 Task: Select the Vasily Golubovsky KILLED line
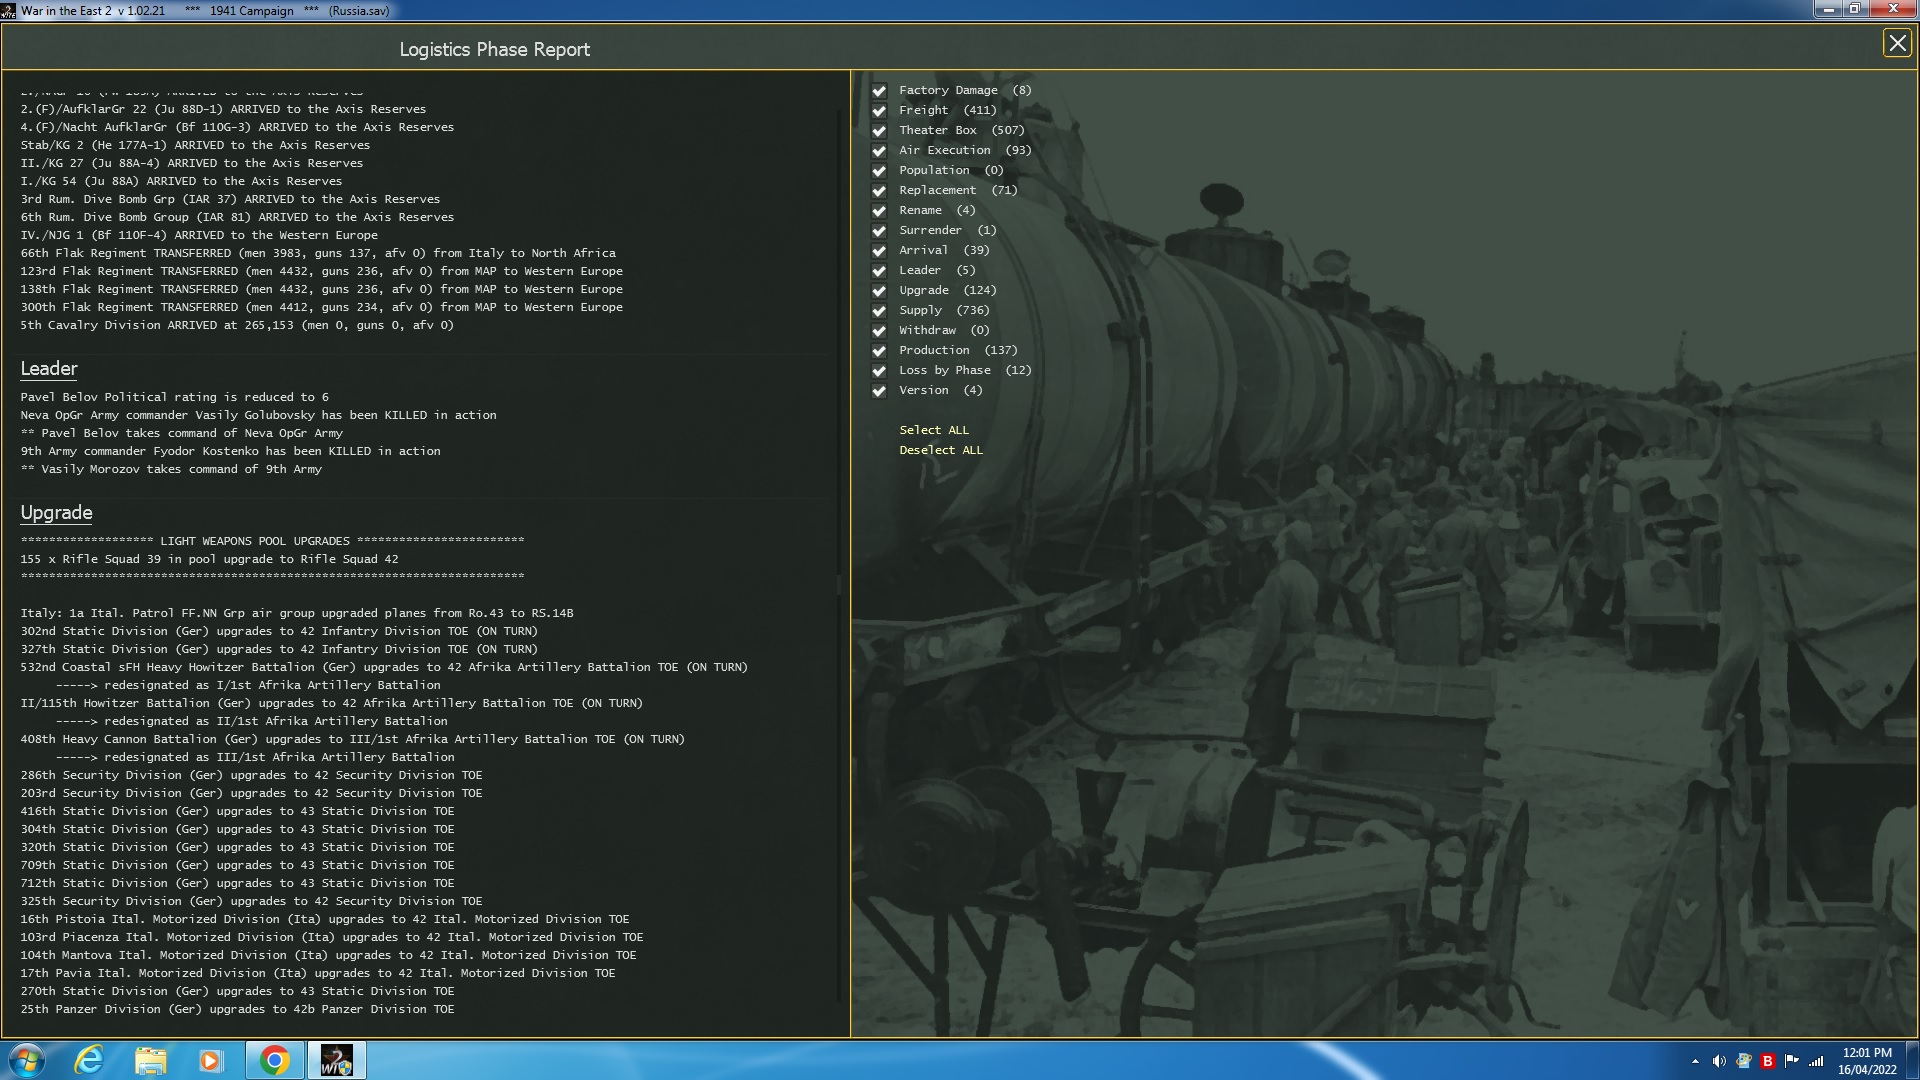point(258,415)
